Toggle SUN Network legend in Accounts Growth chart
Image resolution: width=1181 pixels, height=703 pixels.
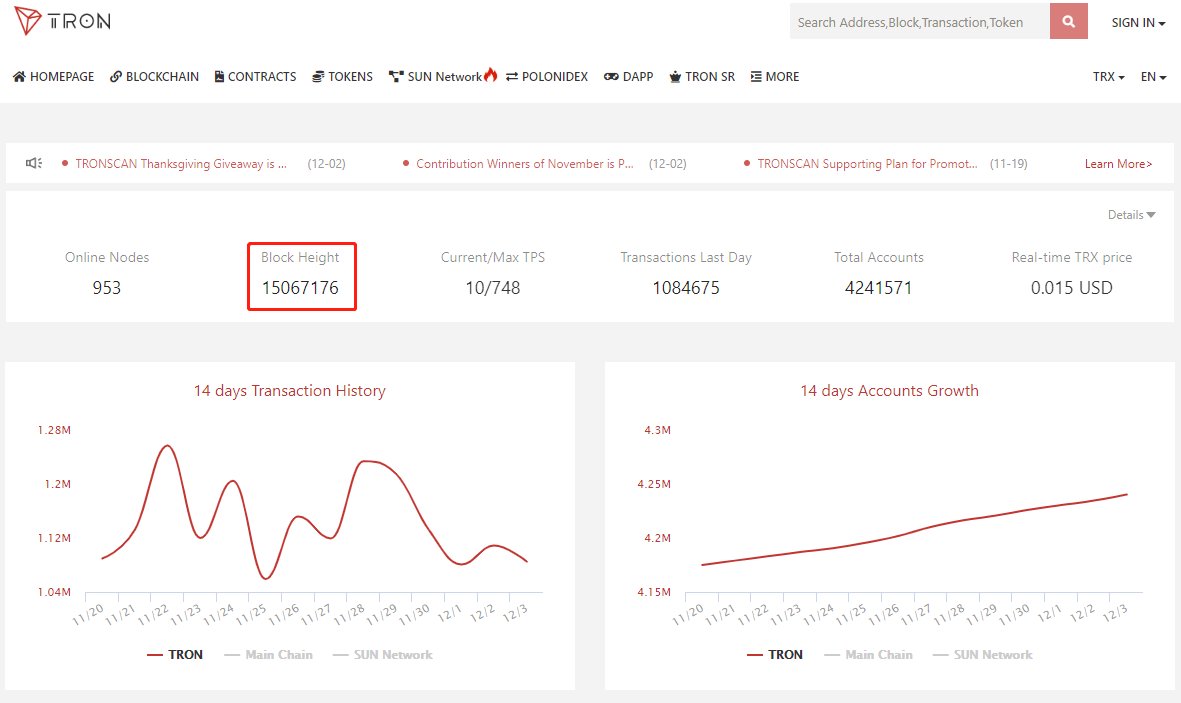click(x=982, y=655)
